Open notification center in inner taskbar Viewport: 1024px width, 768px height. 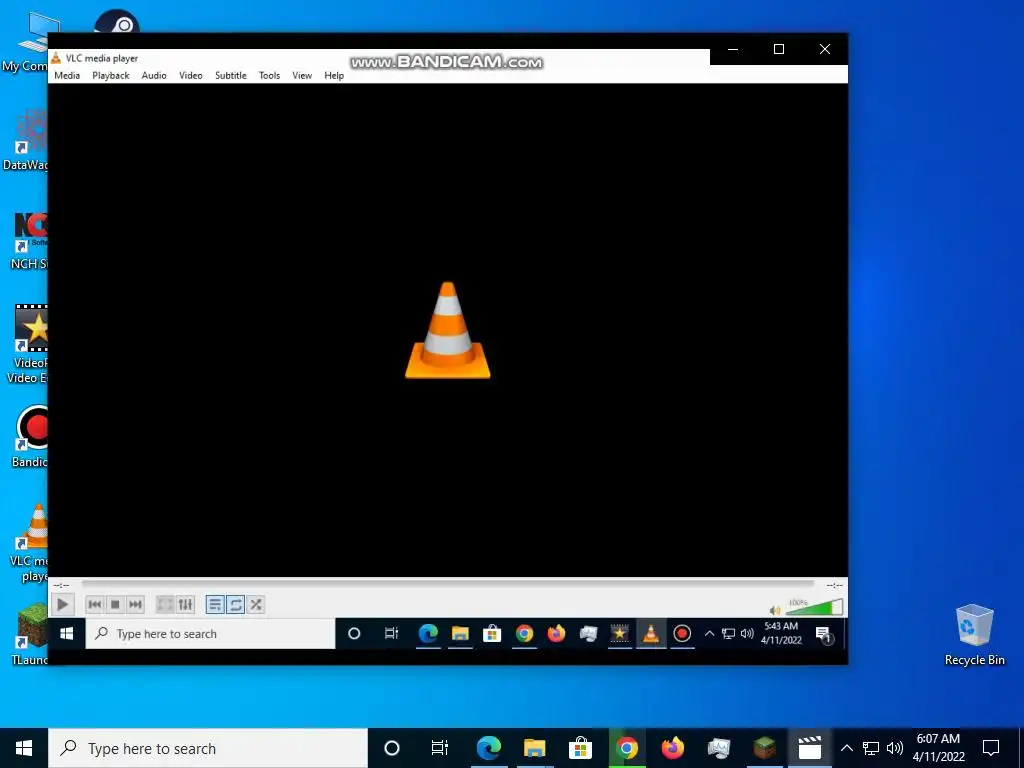click(x=824, y=634)
